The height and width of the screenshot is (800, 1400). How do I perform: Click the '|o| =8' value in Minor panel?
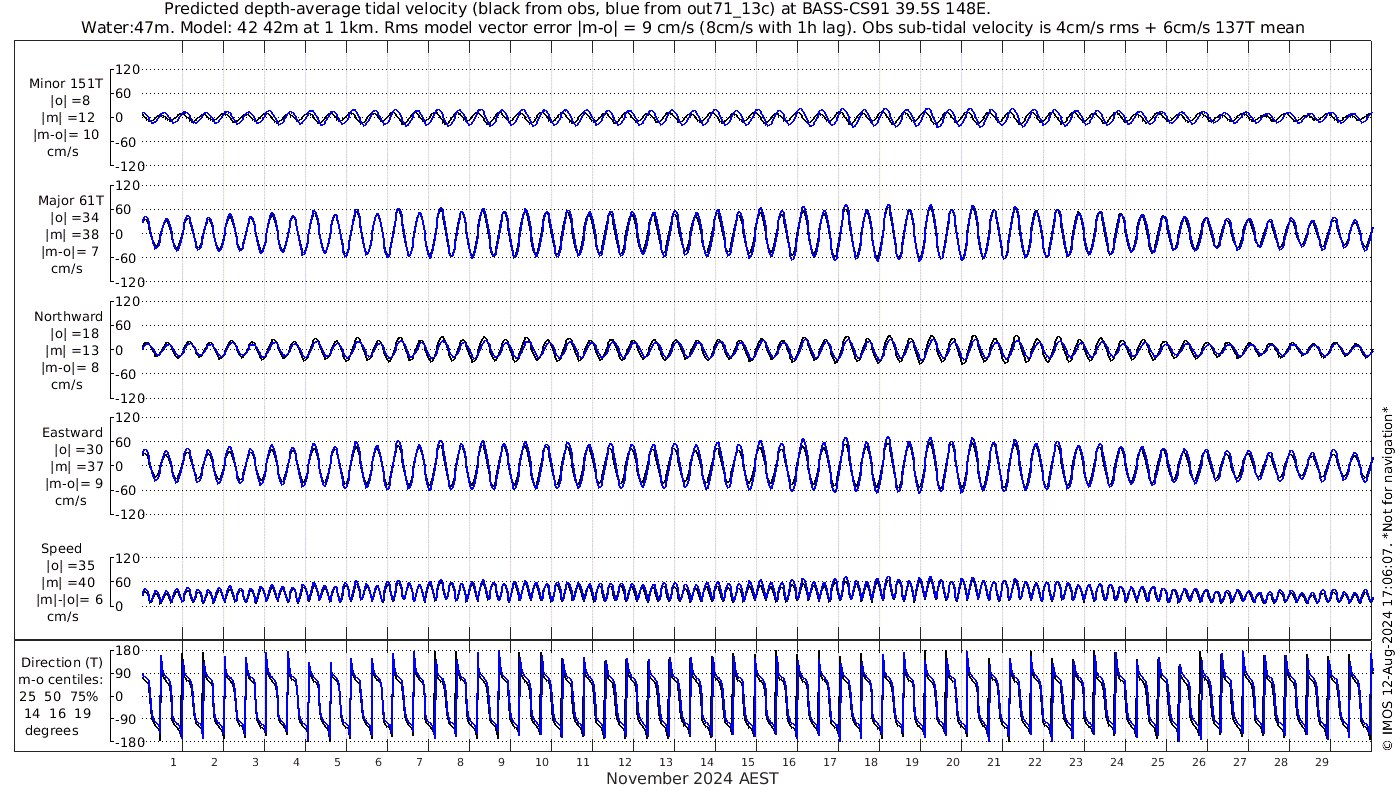click(x=71, y=101)
